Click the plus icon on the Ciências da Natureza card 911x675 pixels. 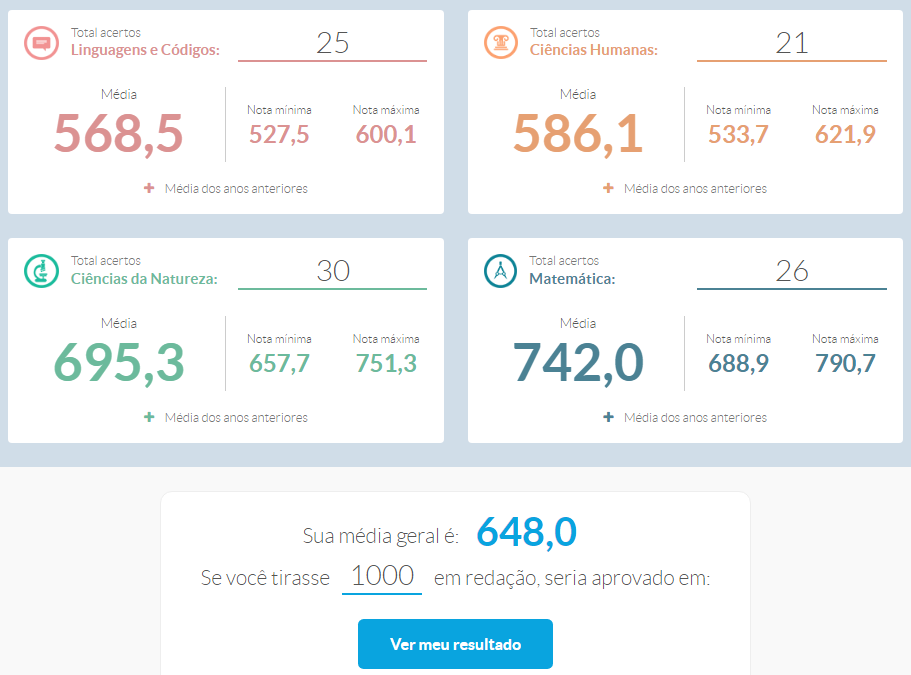click(149, 417)
